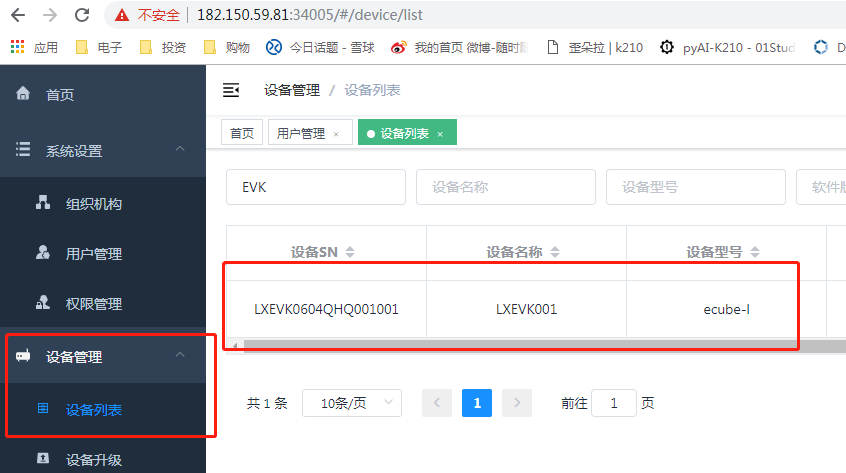Click 设备管理 in the breadcrumb

(292, 90)
